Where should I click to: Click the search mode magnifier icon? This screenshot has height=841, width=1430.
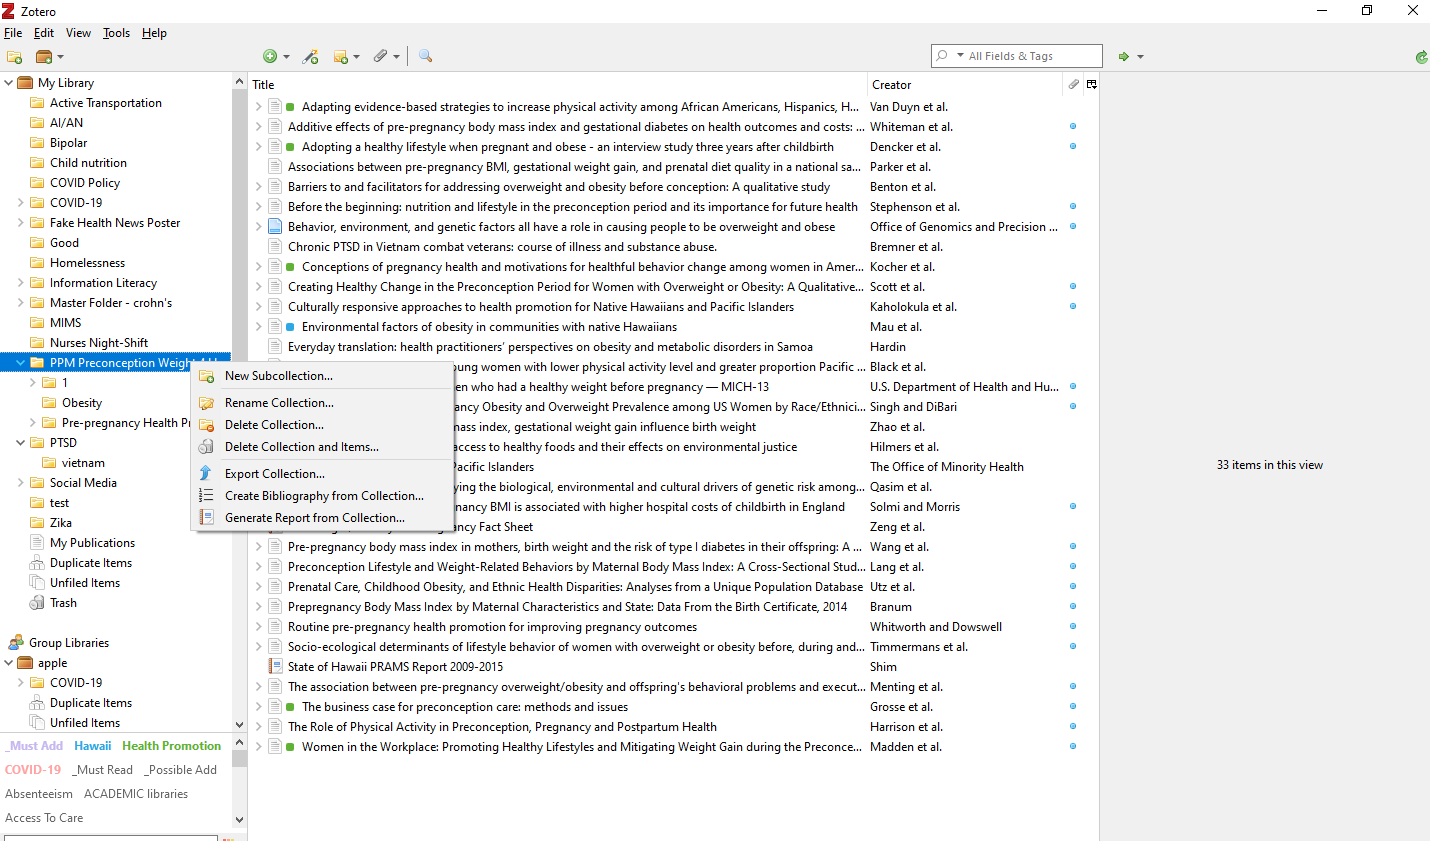pyautogui.click(x=942, y=56)
